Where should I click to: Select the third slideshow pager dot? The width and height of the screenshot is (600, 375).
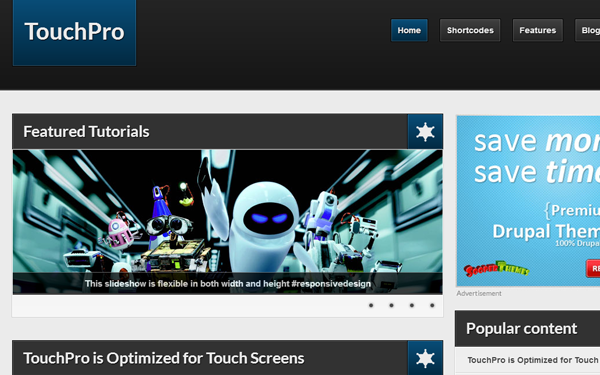pyautogui.click(x=412, y=305)
